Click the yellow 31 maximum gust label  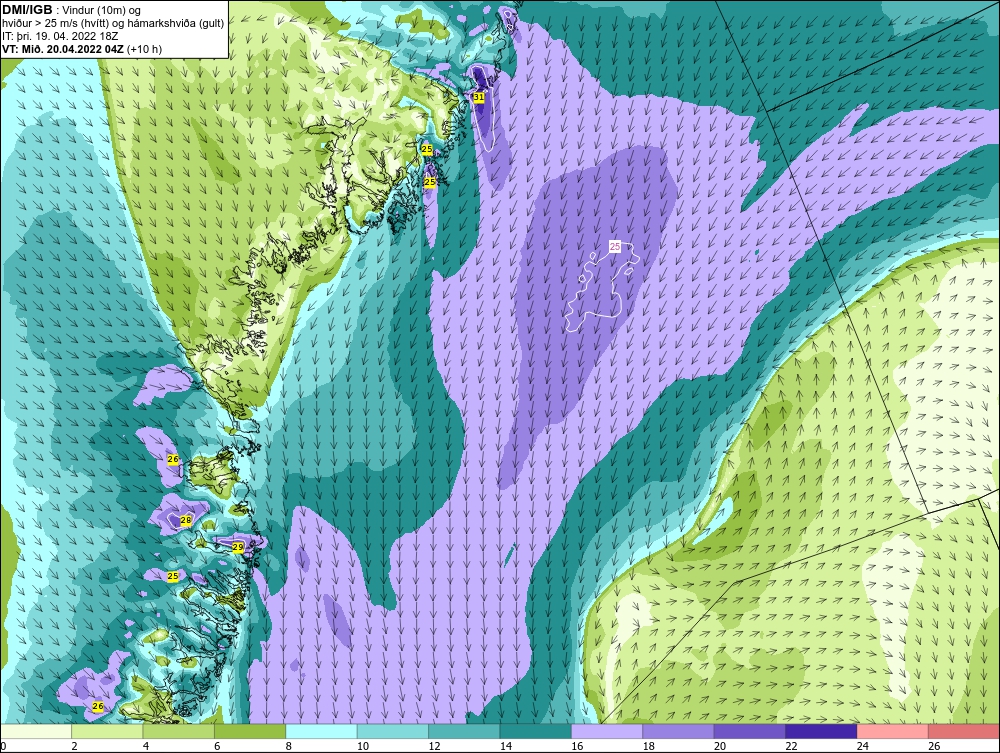(x=479, y=97)
